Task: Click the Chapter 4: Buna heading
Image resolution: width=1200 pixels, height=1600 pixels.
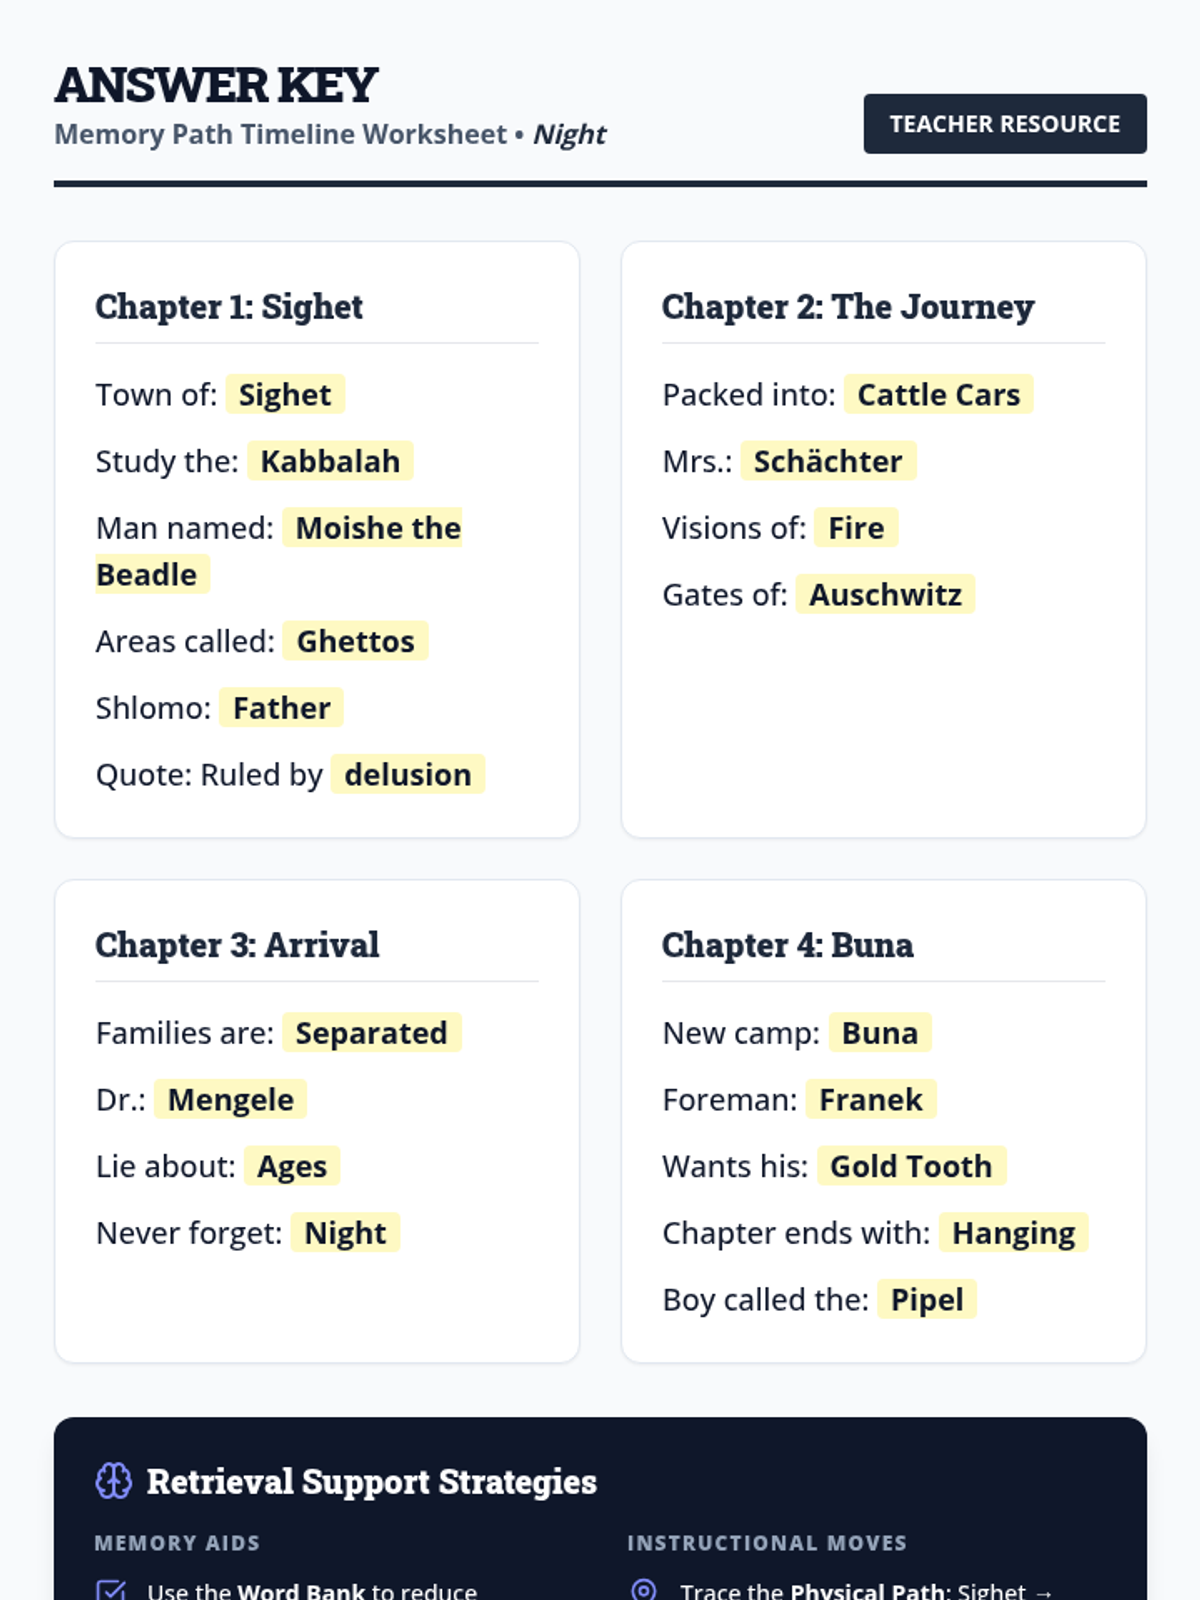Action: click(788, 945)
